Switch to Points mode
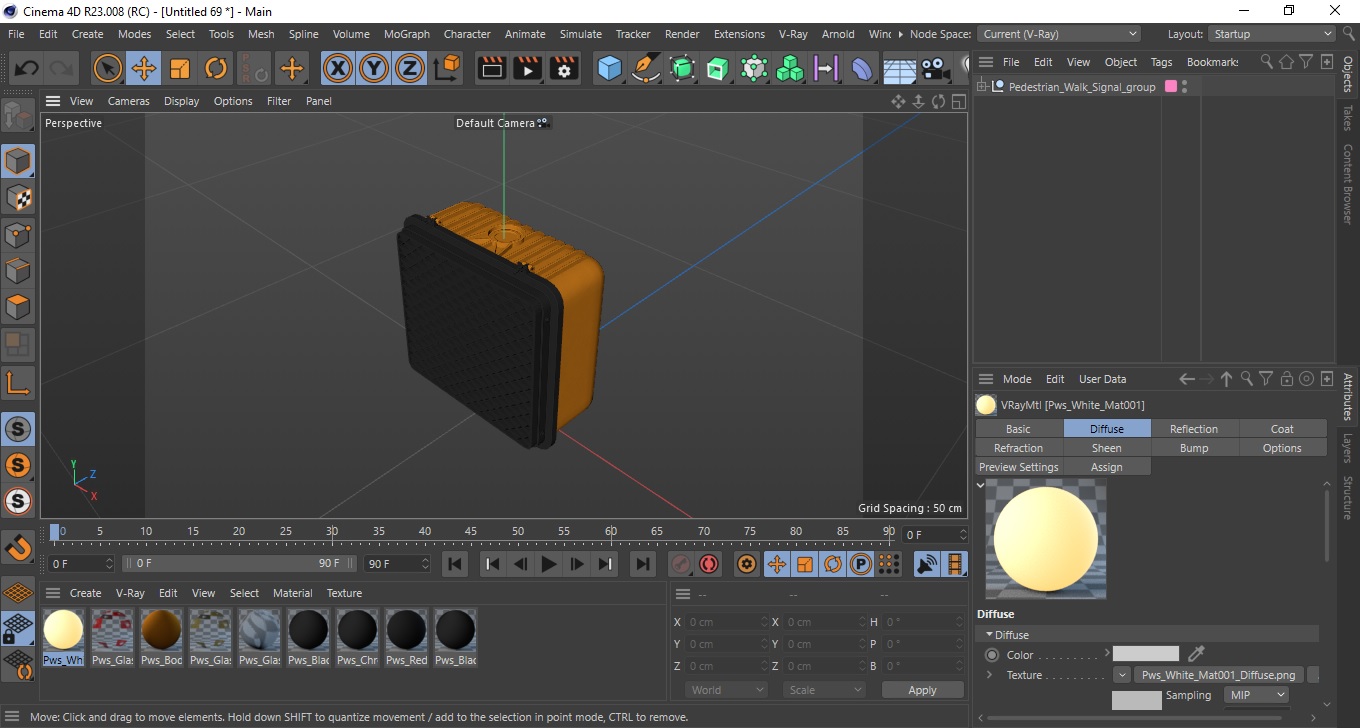1360x728 pixels. [18, 235]
